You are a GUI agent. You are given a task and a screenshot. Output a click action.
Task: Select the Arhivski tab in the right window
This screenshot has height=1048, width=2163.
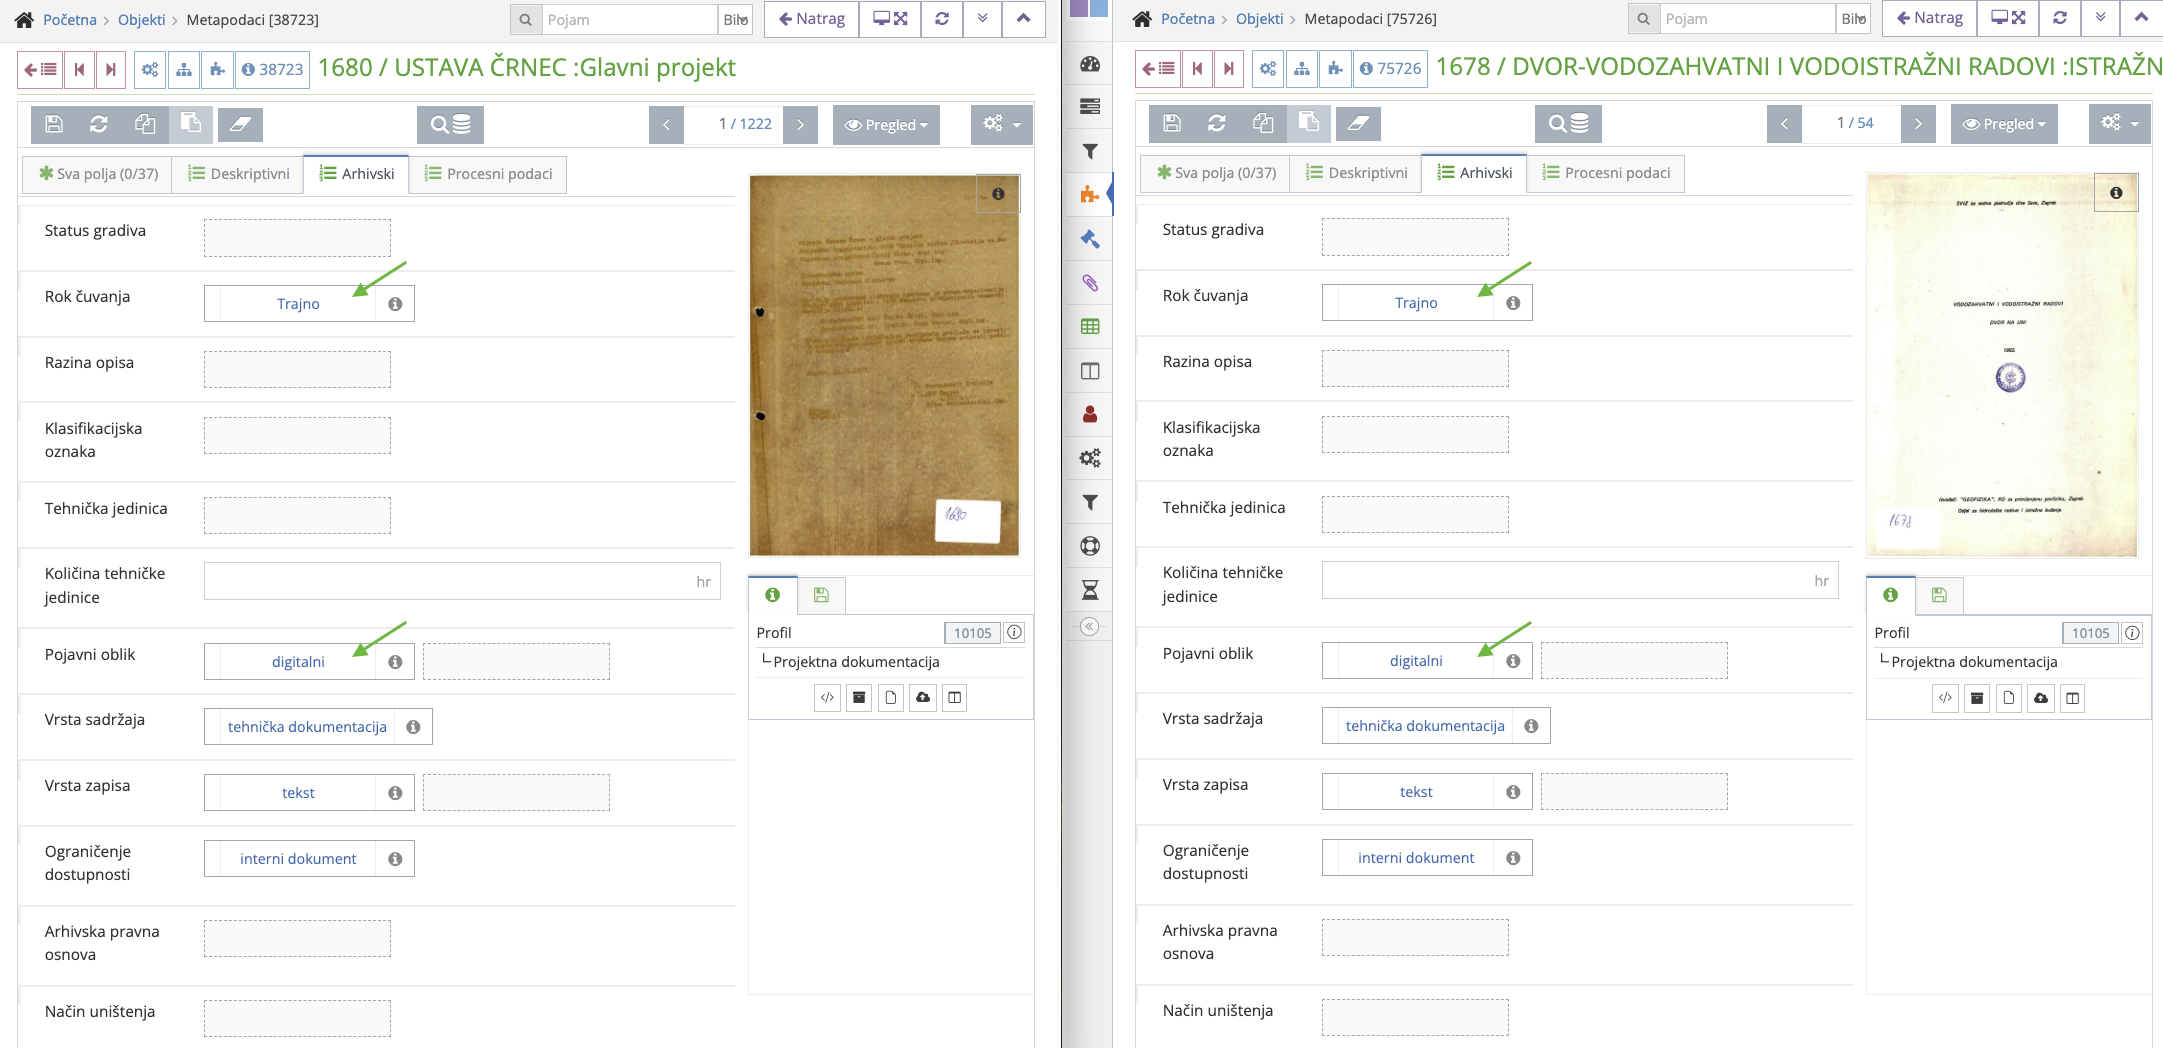click(x=1475, y=173)
